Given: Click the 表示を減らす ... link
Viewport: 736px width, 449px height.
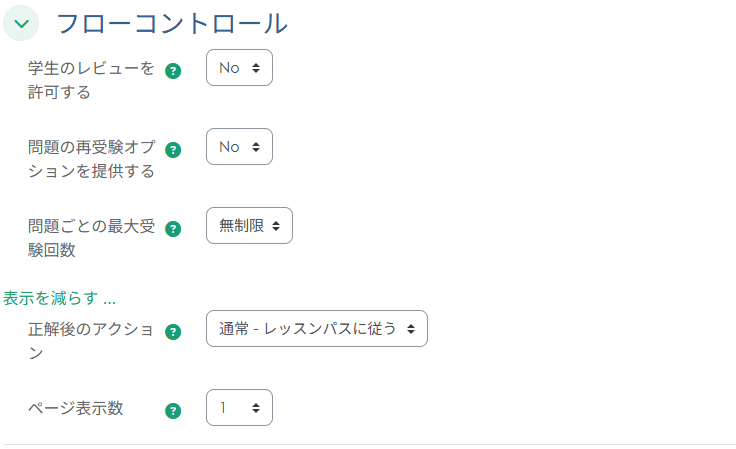Looking at the screenshot, I should point(60,298).
